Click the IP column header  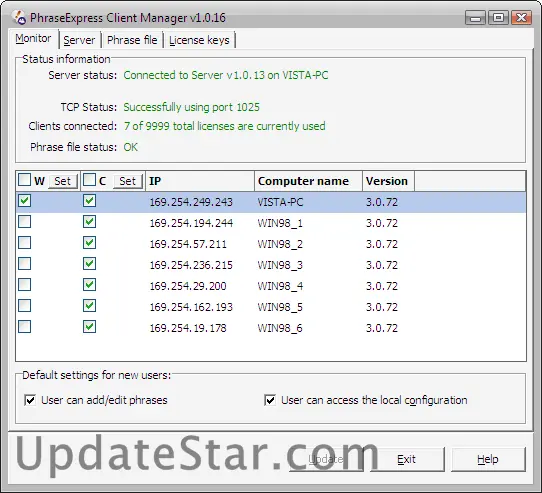tap(200, 181)
